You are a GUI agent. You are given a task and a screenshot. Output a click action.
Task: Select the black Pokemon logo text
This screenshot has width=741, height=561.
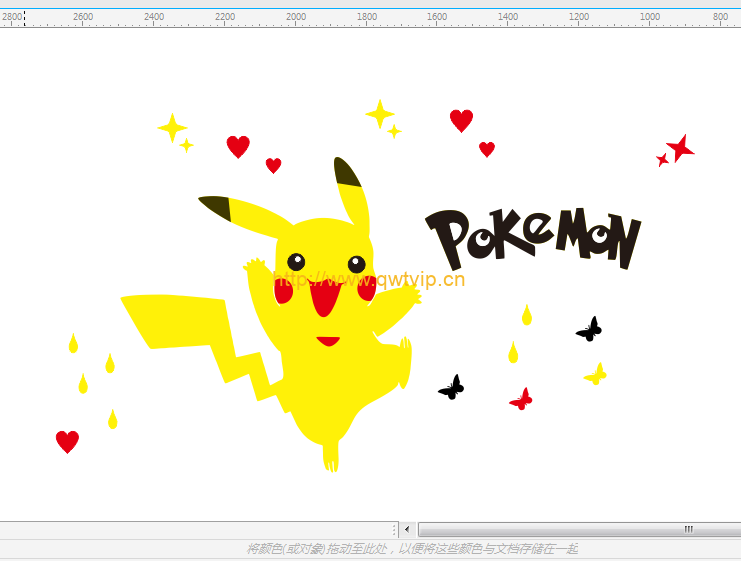[533, 239]
